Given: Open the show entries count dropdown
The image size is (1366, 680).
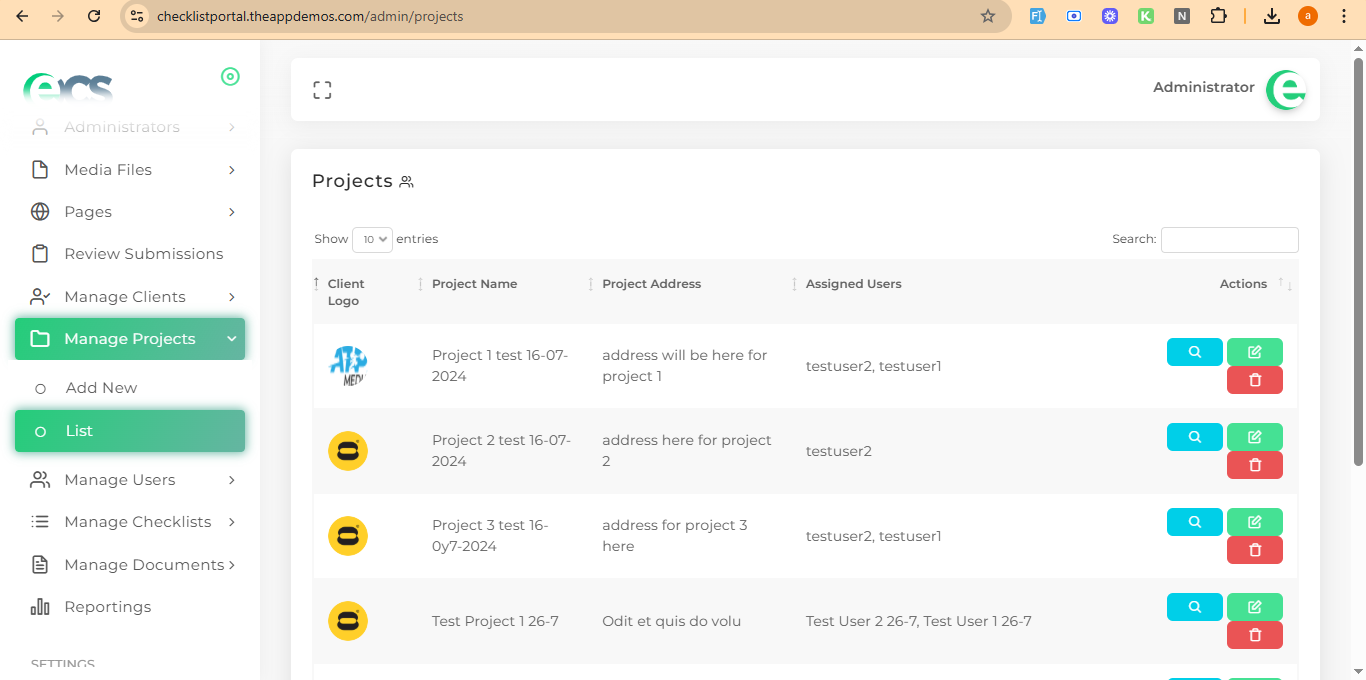Looking at the screenshot, I should [372, 240].
